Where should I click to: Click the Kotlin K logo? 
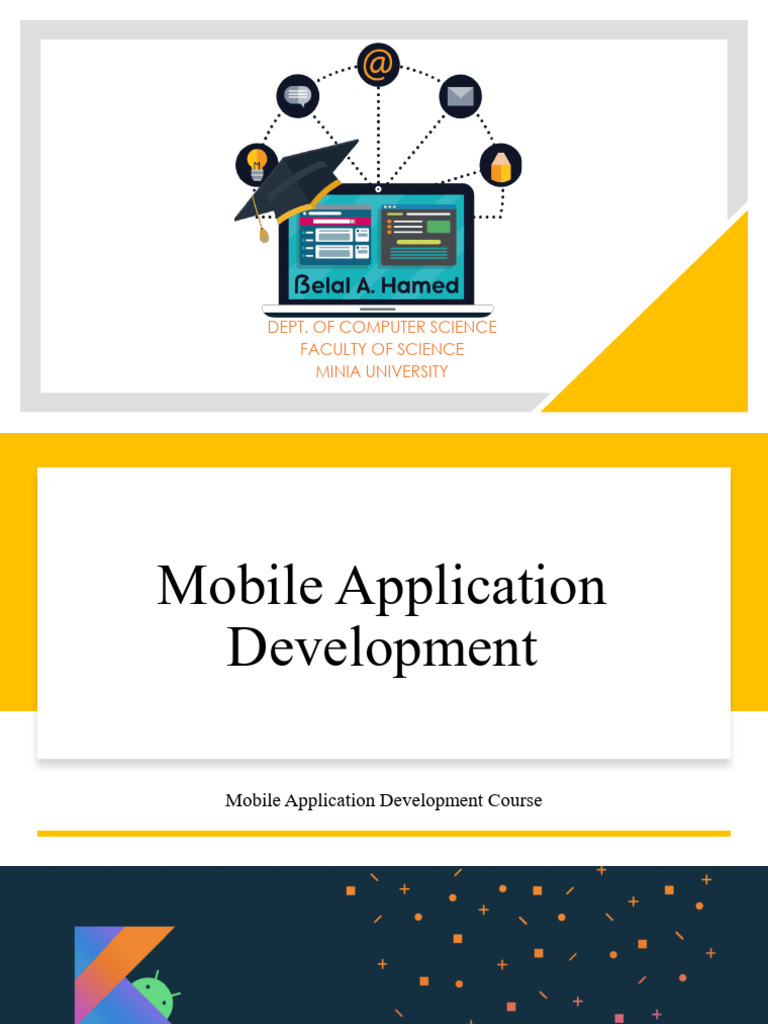[124, 974]
